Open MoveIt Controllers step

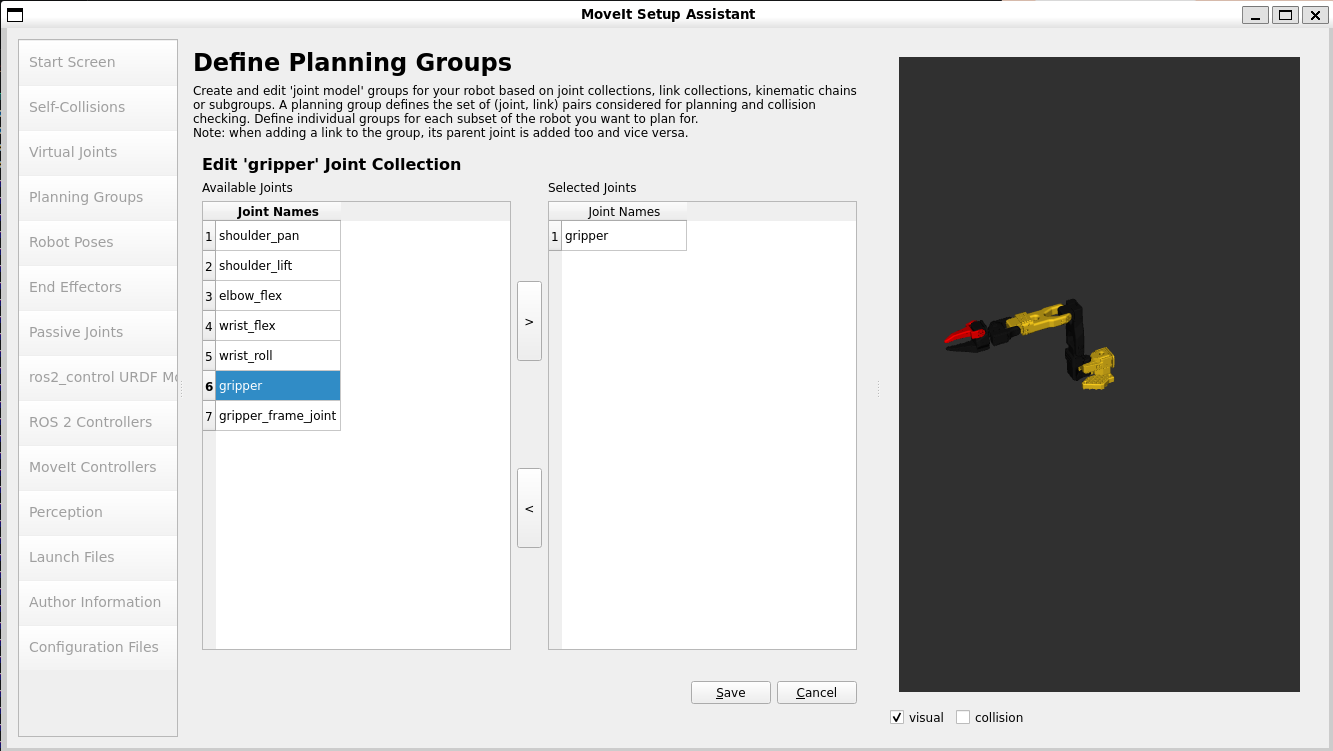tap(98, 467)
